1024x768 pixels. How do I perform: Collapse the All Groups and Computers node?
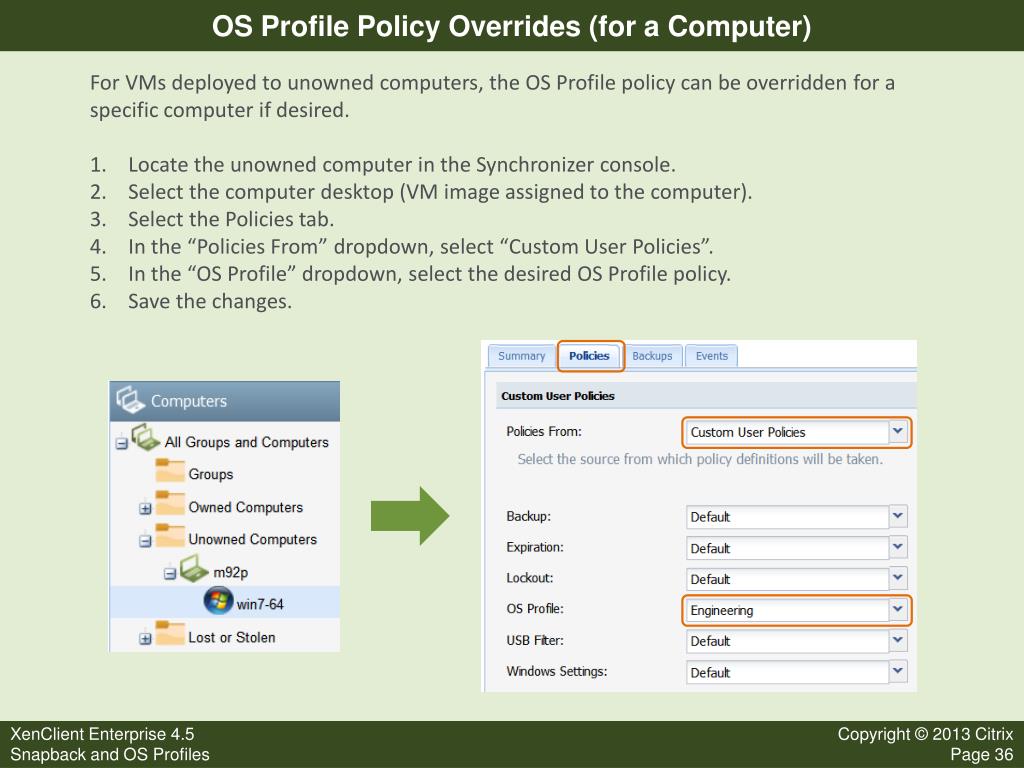coord(121,443)
